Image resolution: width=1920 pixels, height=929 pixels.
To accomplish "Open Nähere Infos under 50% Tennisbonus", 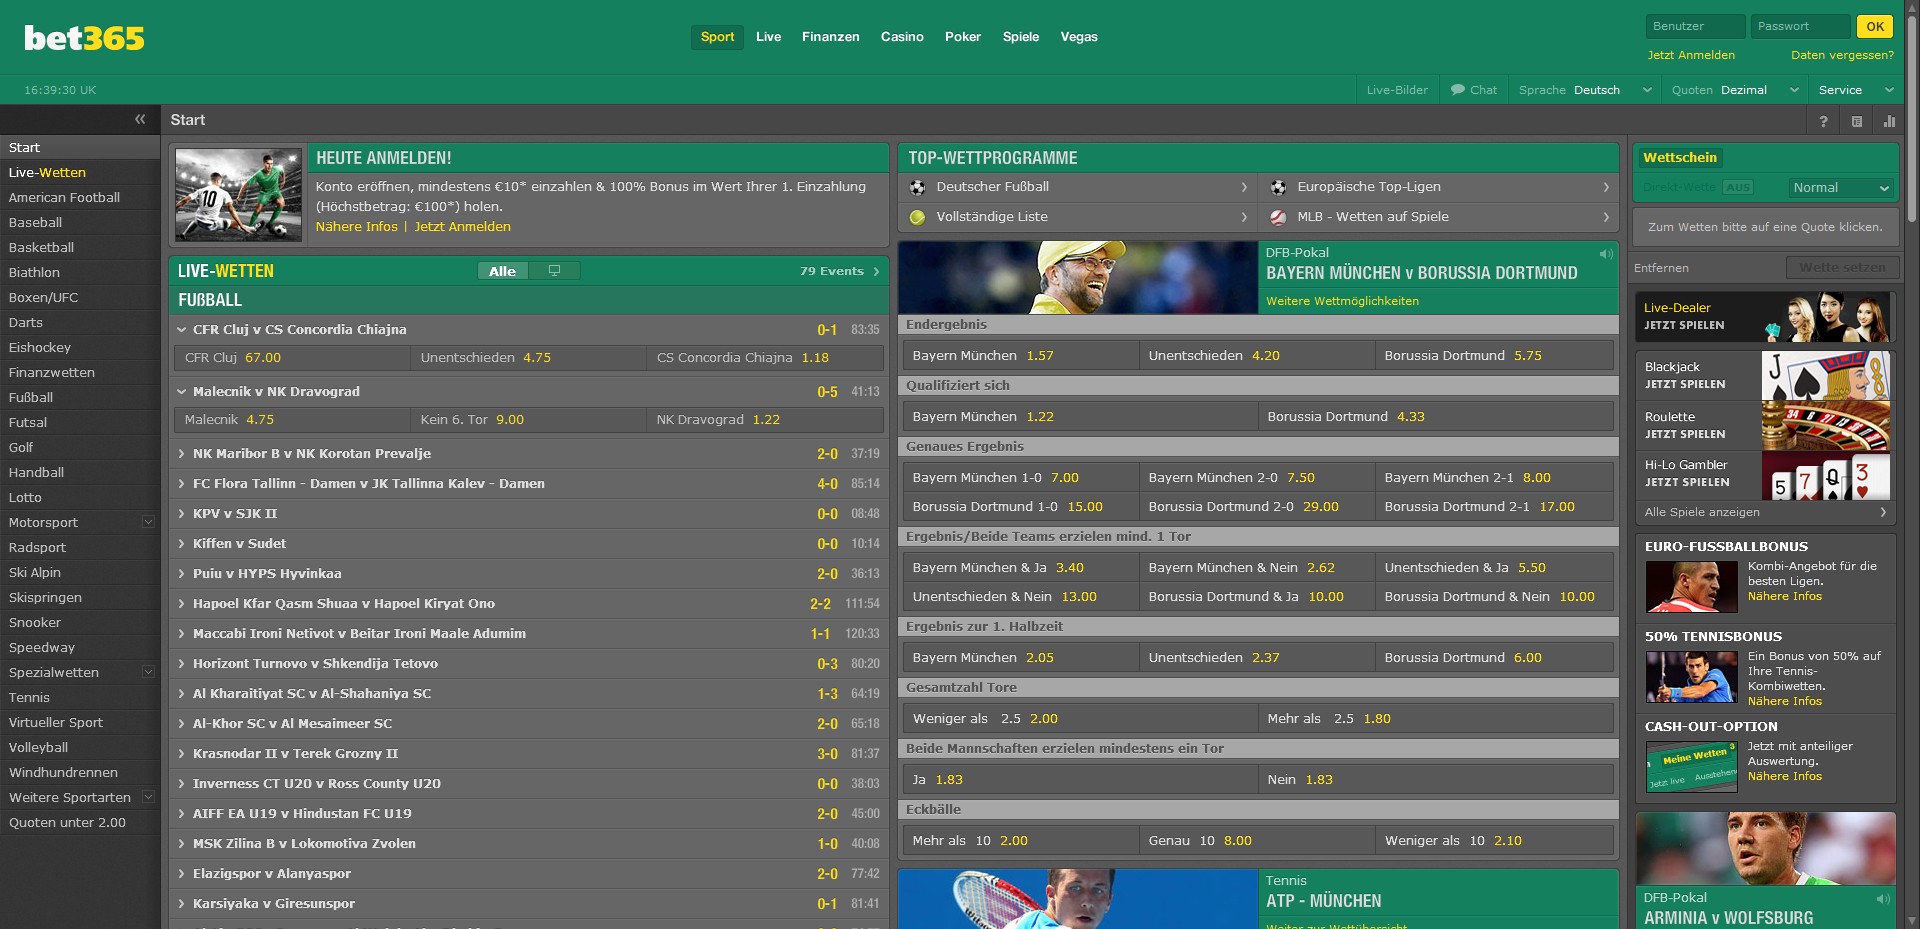I will click(1785, 702).
